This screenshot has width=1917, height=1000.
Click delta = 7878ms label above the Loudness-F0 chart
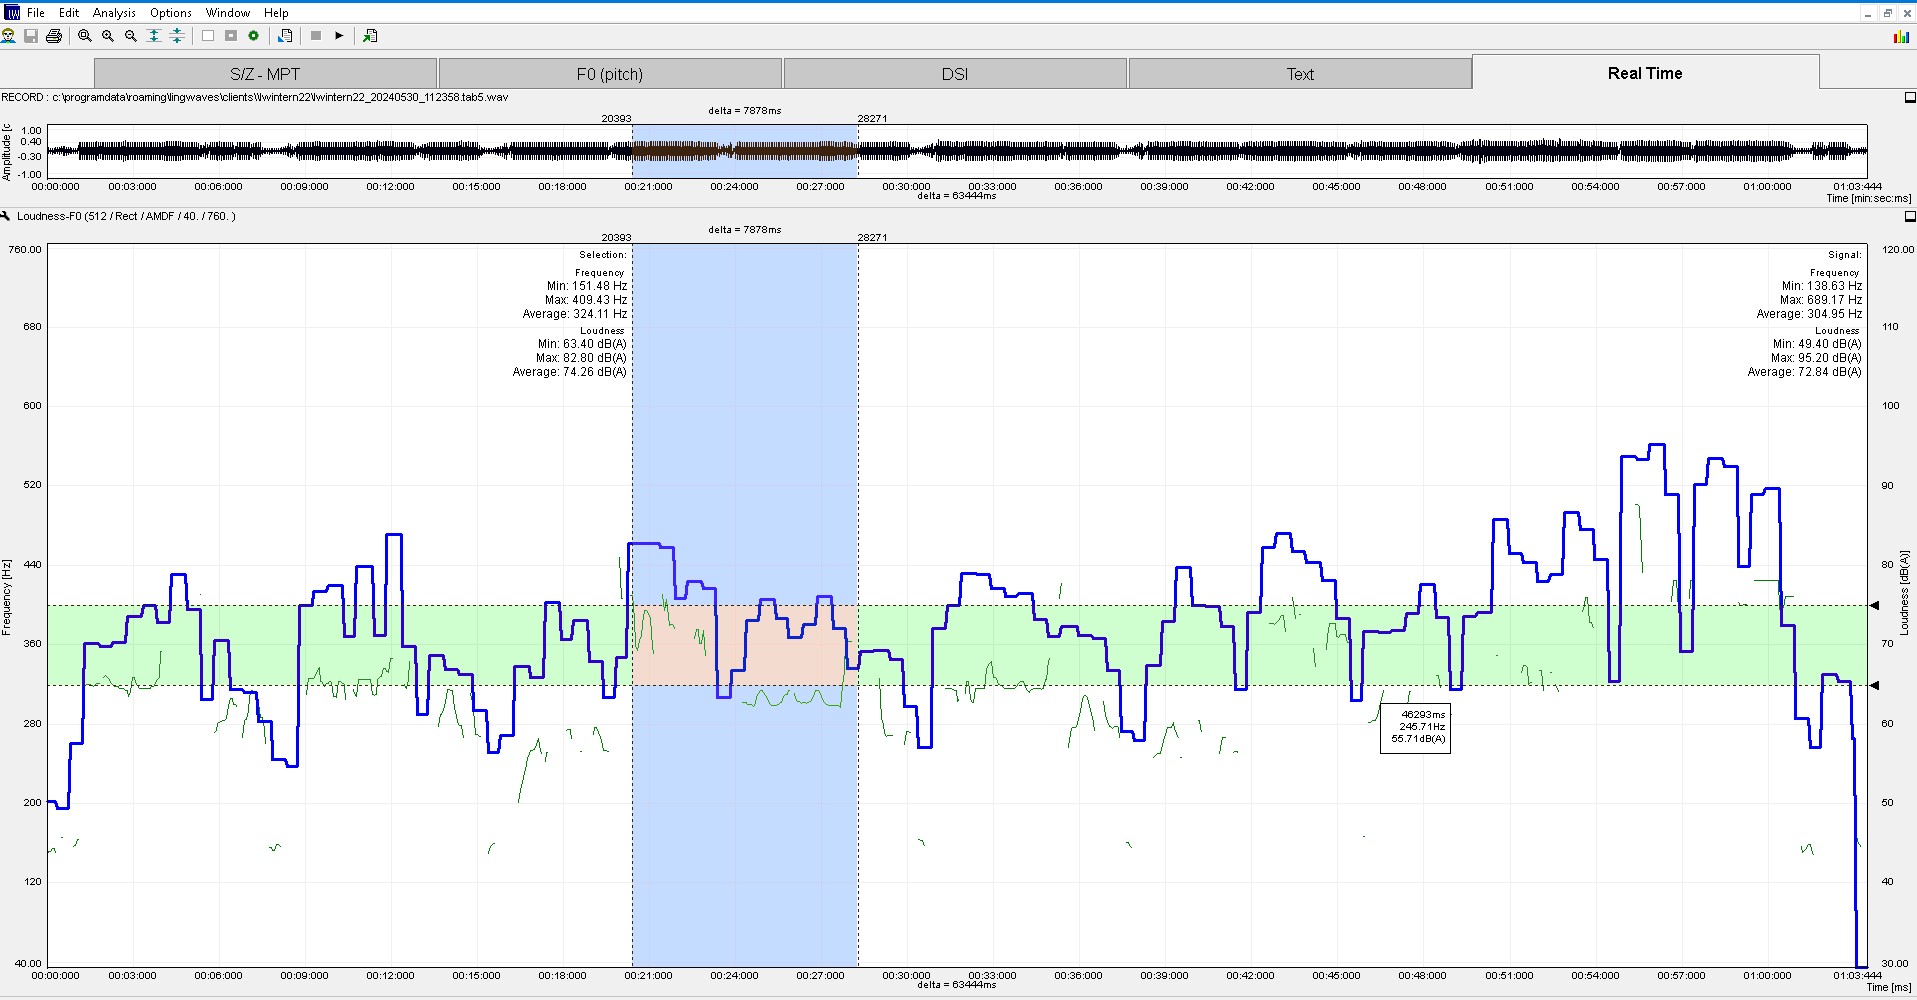pos(745,229)
